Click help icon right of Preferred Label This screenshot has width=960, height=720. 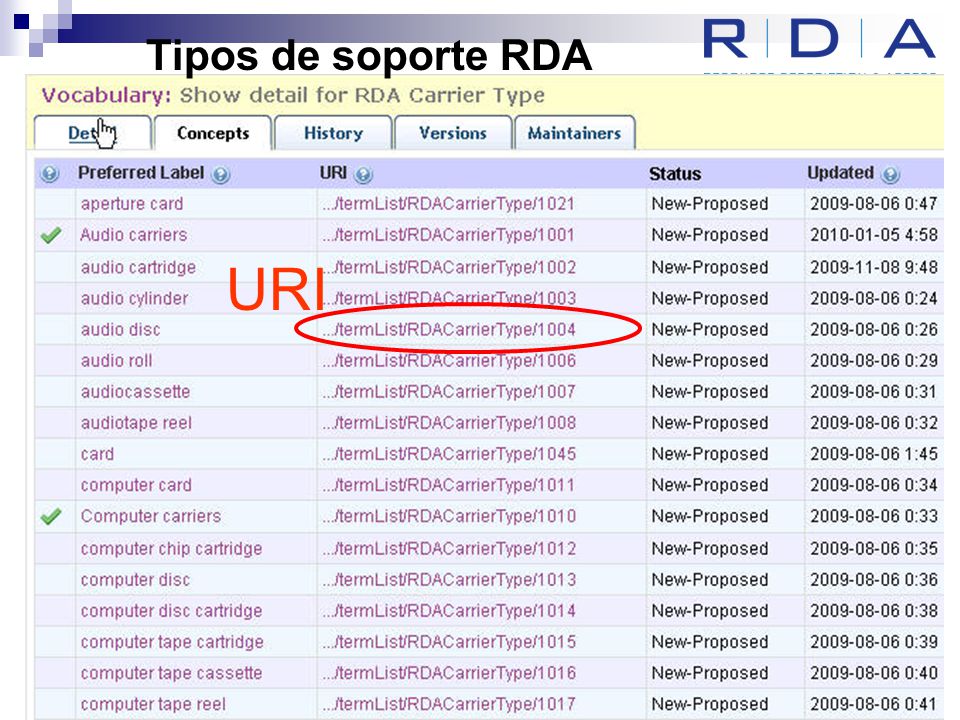220,175
